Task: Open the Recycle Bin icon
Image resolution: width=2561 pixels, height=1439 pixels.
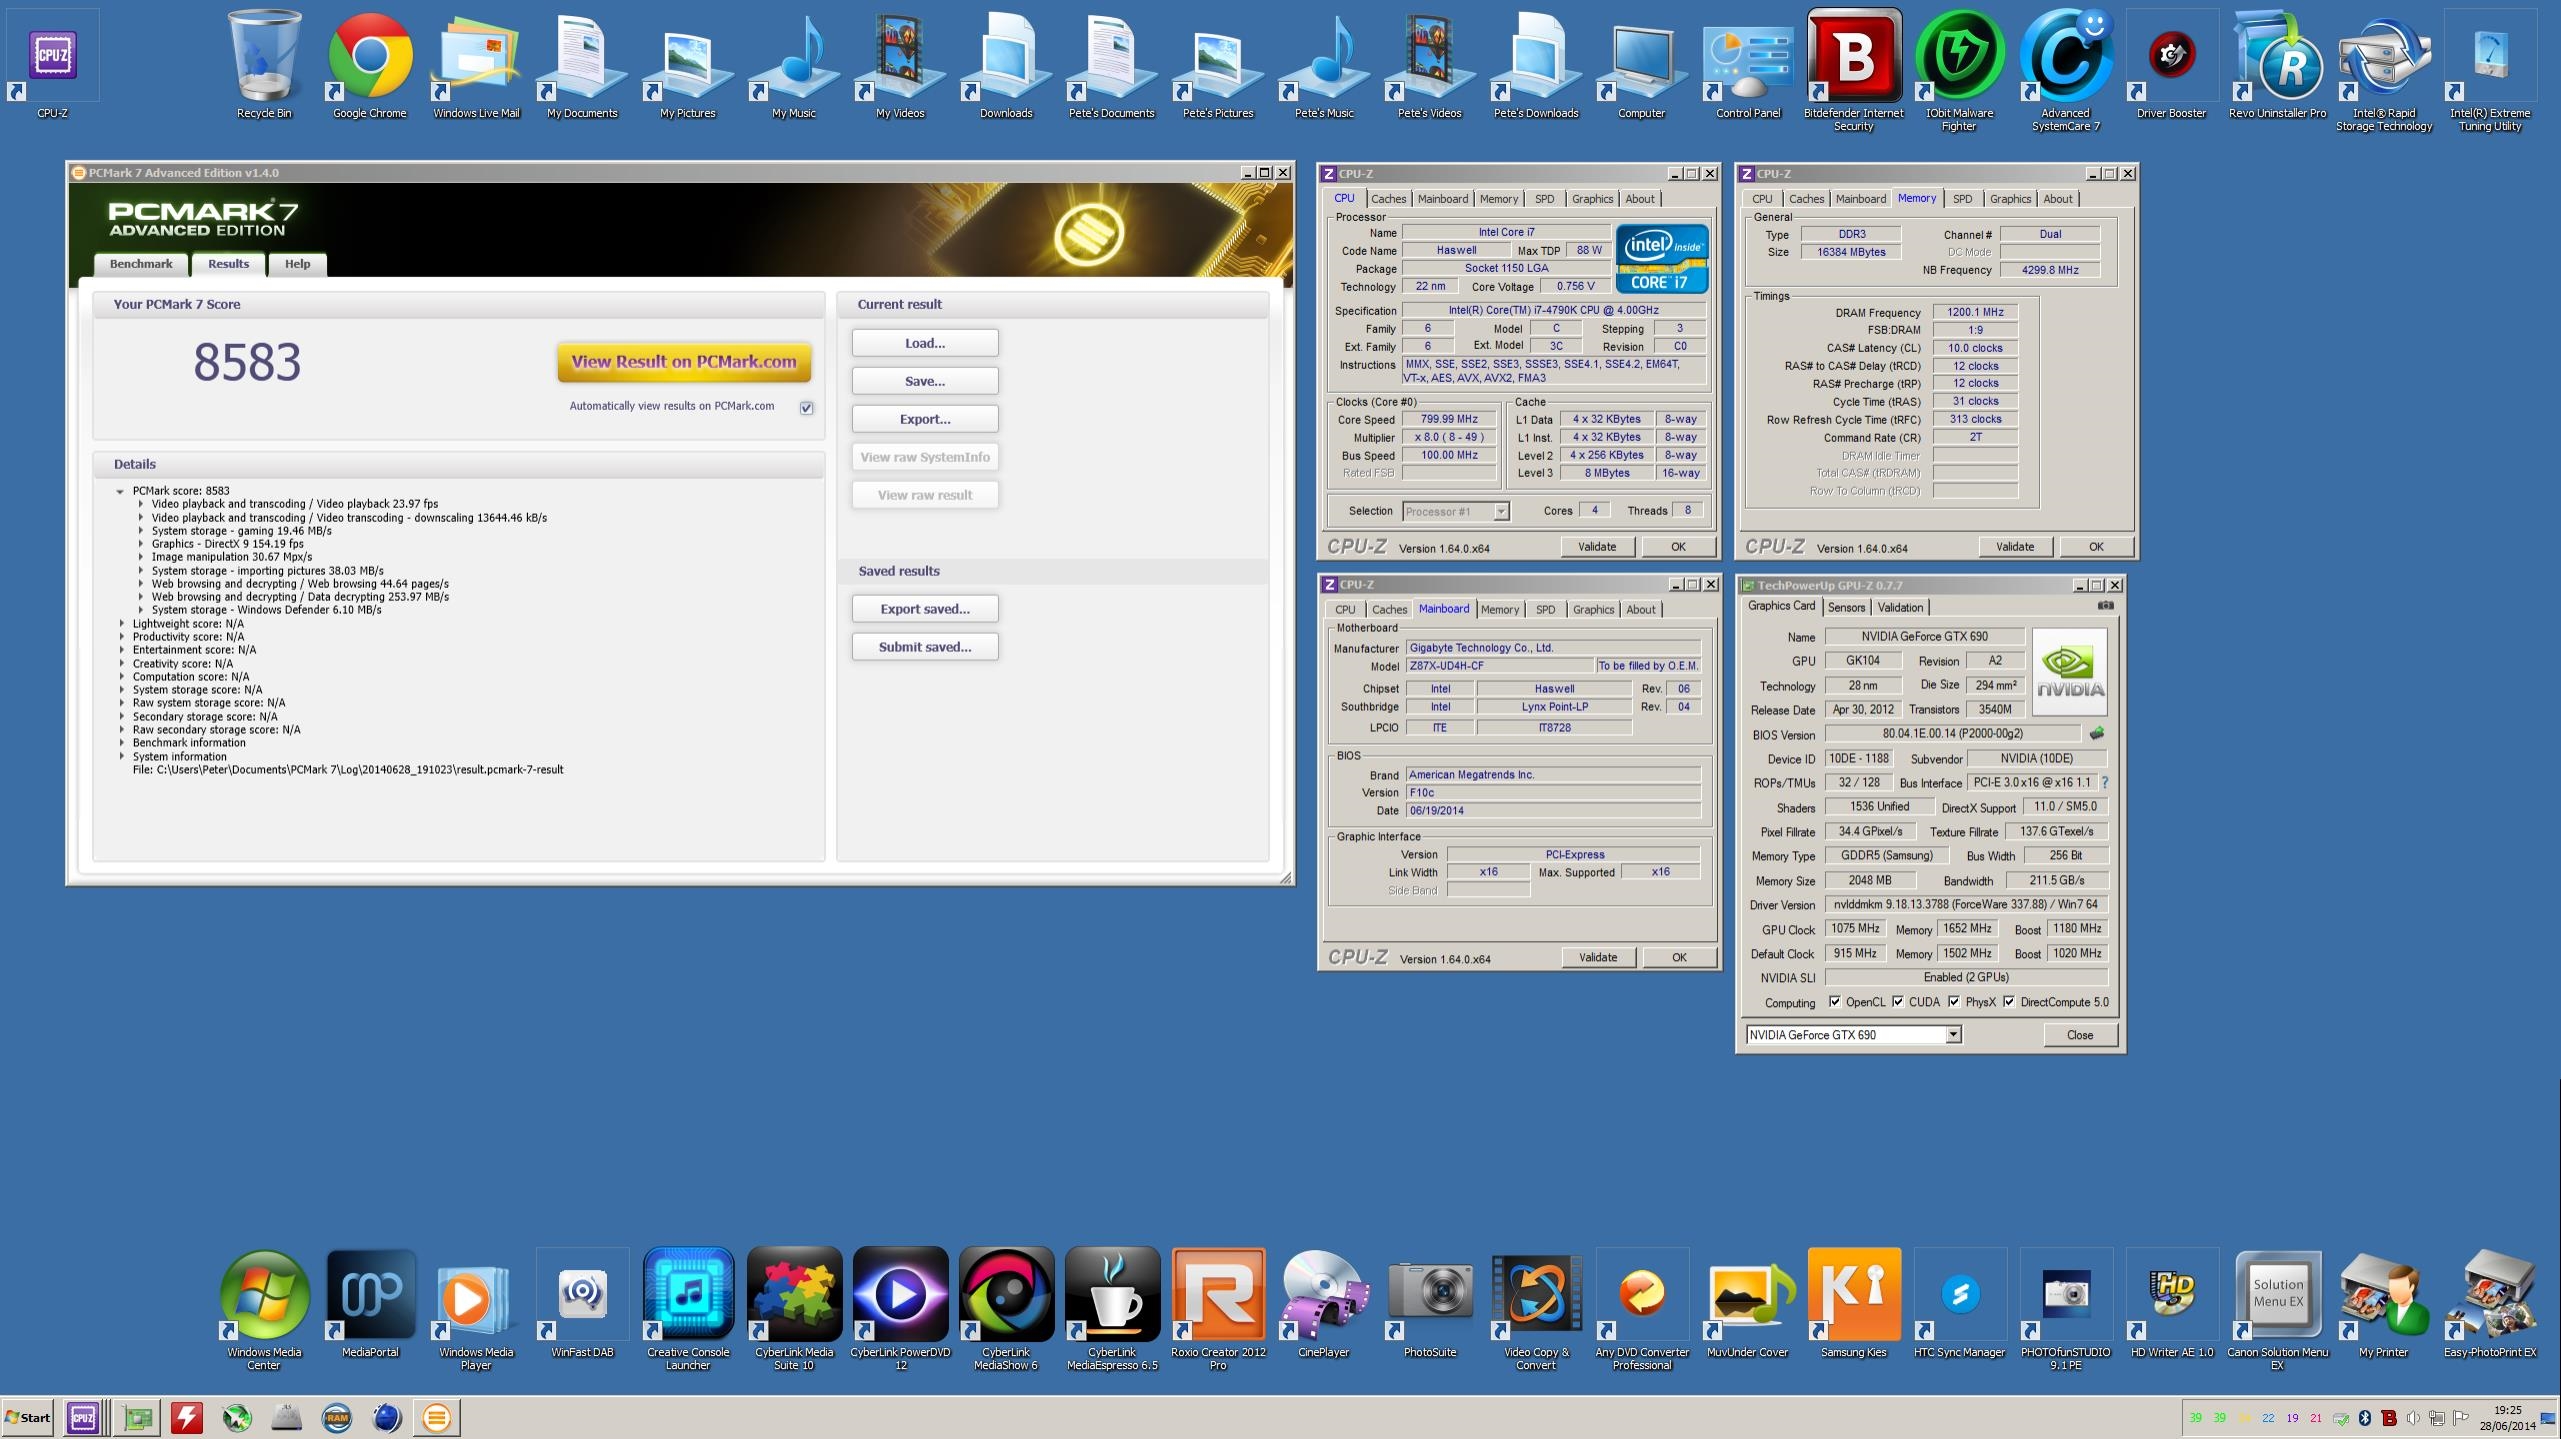Action: [x=264, y=63]
